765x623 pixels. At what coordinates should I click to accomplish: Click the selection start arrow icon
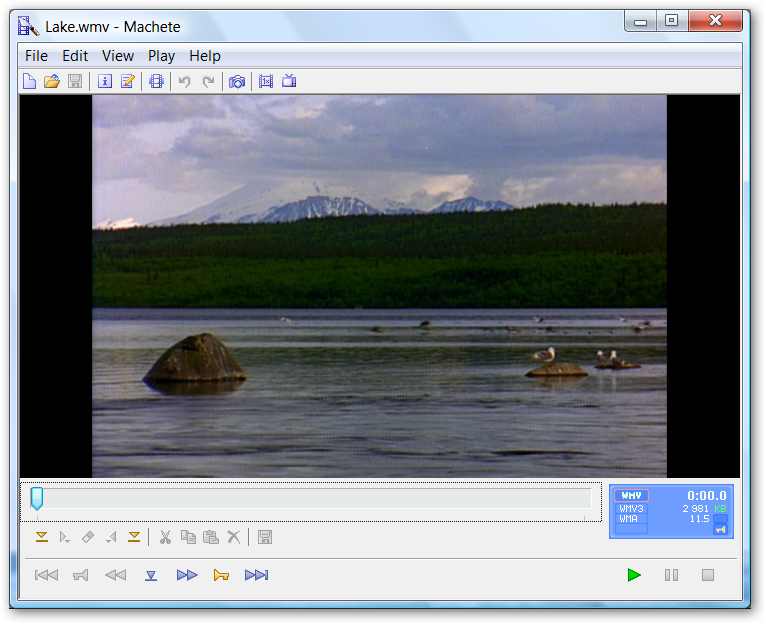[64, 537]
